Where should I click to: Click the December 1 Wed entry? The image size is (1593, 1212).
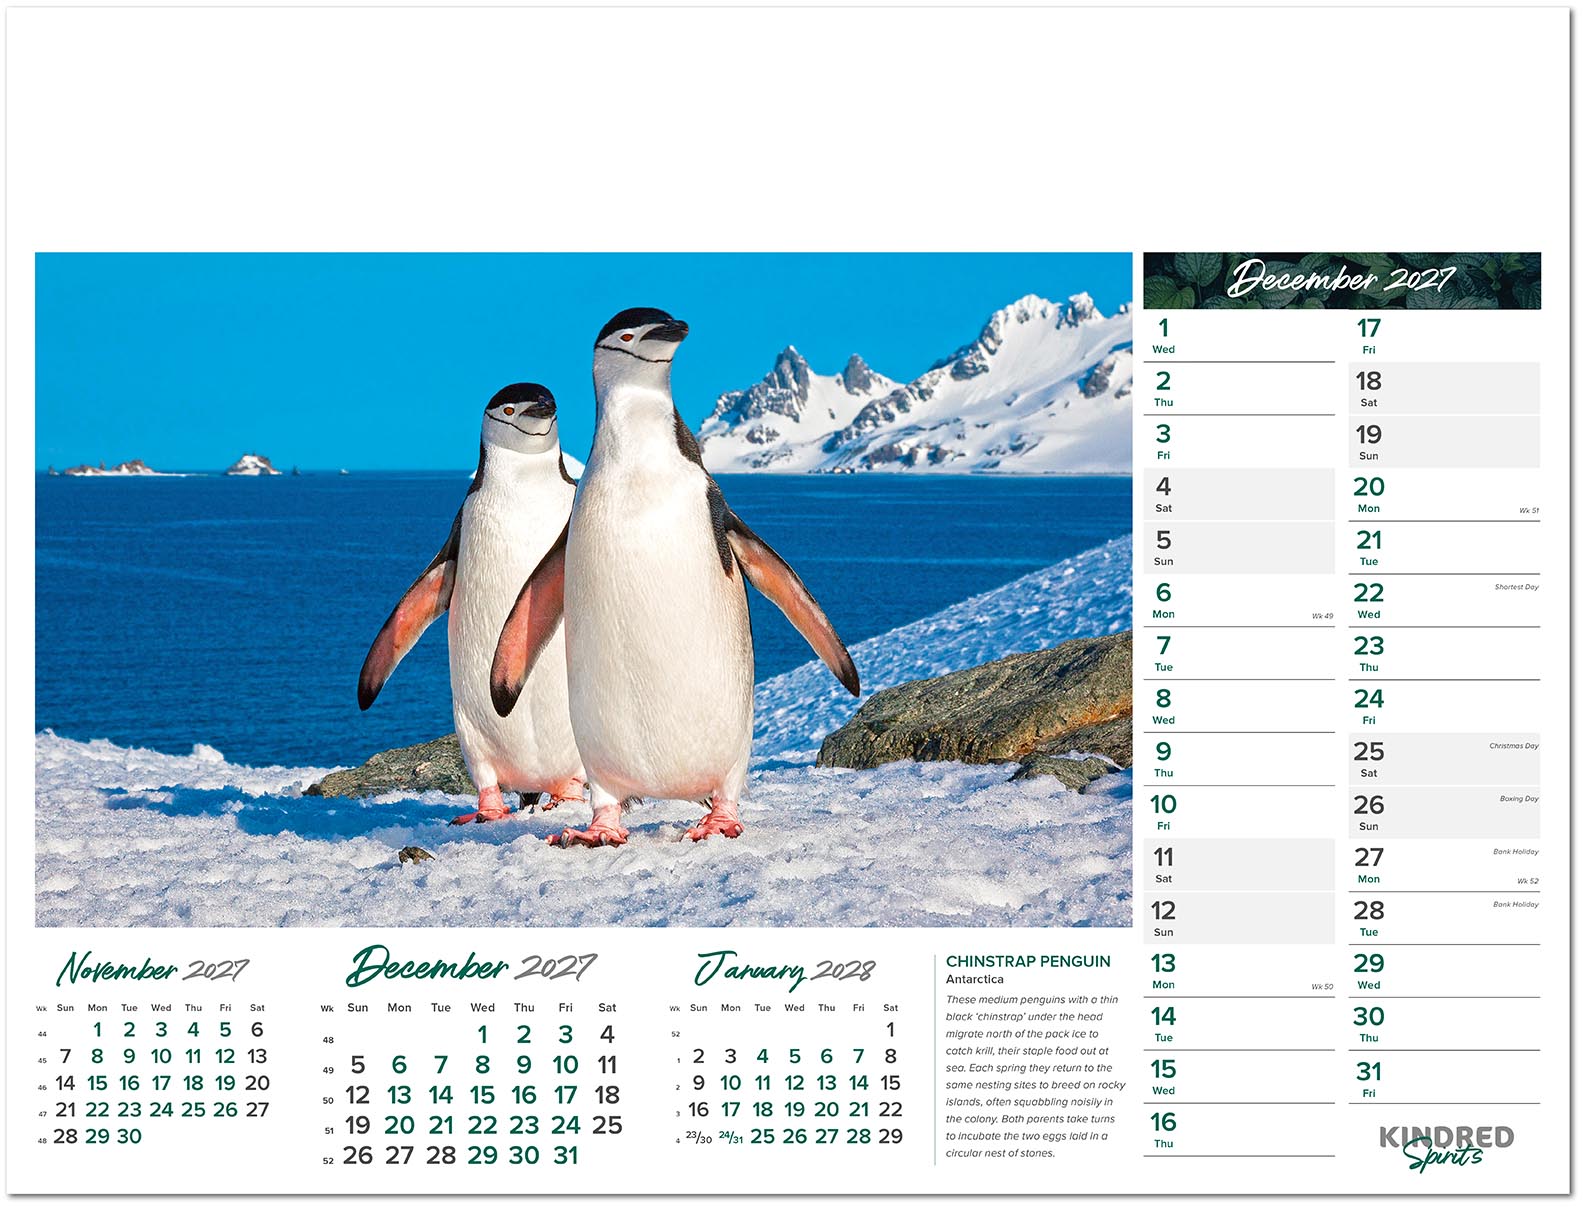[1239, 336]
